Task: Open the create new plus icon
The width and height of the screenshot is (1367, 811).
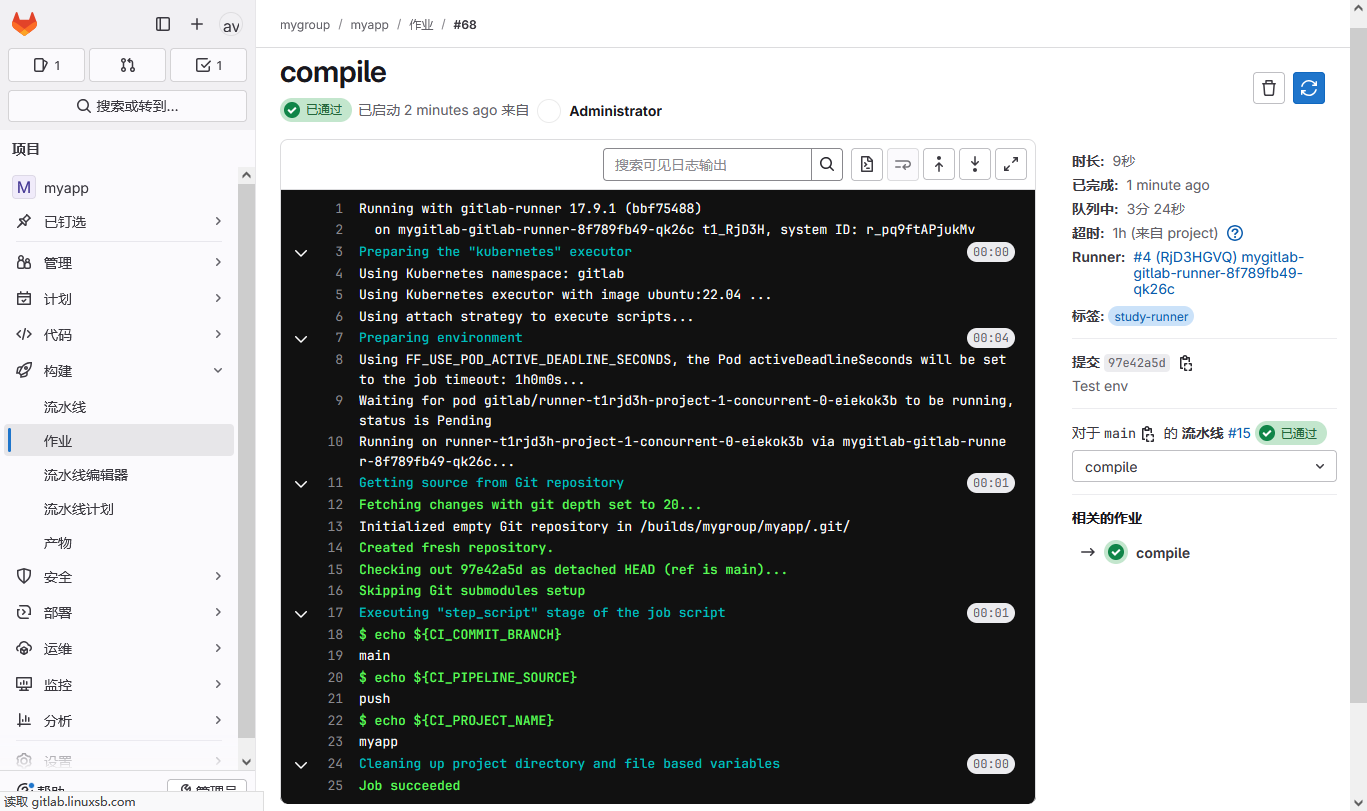Action: pos(197,24)
